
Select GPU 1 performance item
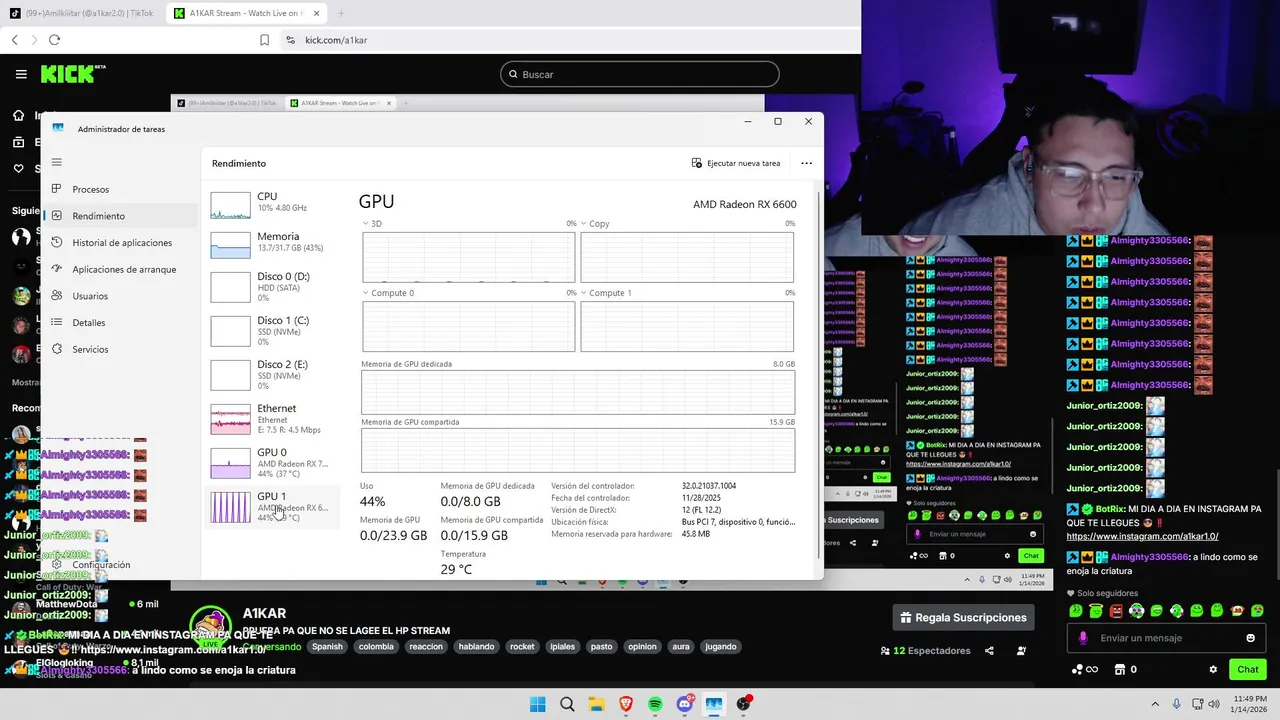[272, 506]
